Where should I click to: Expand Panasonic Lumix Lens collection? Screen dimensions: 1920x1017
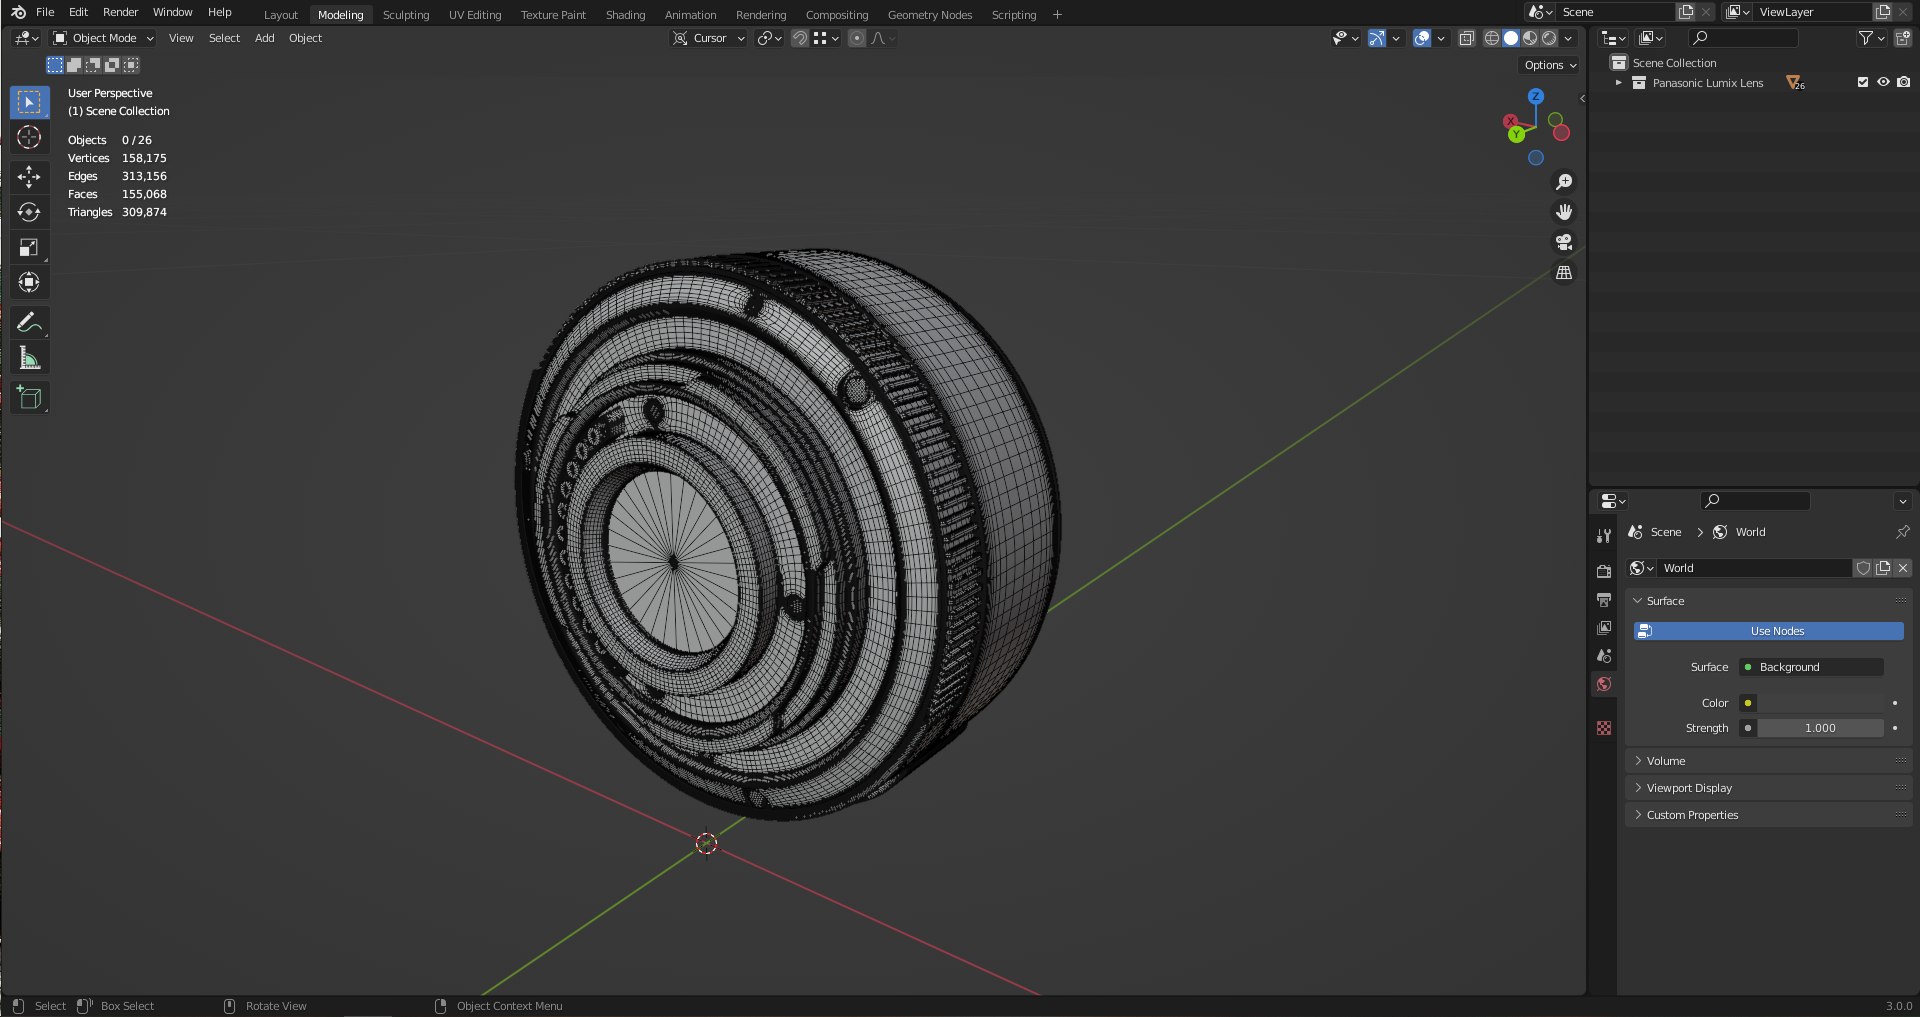coord(1618,83)
